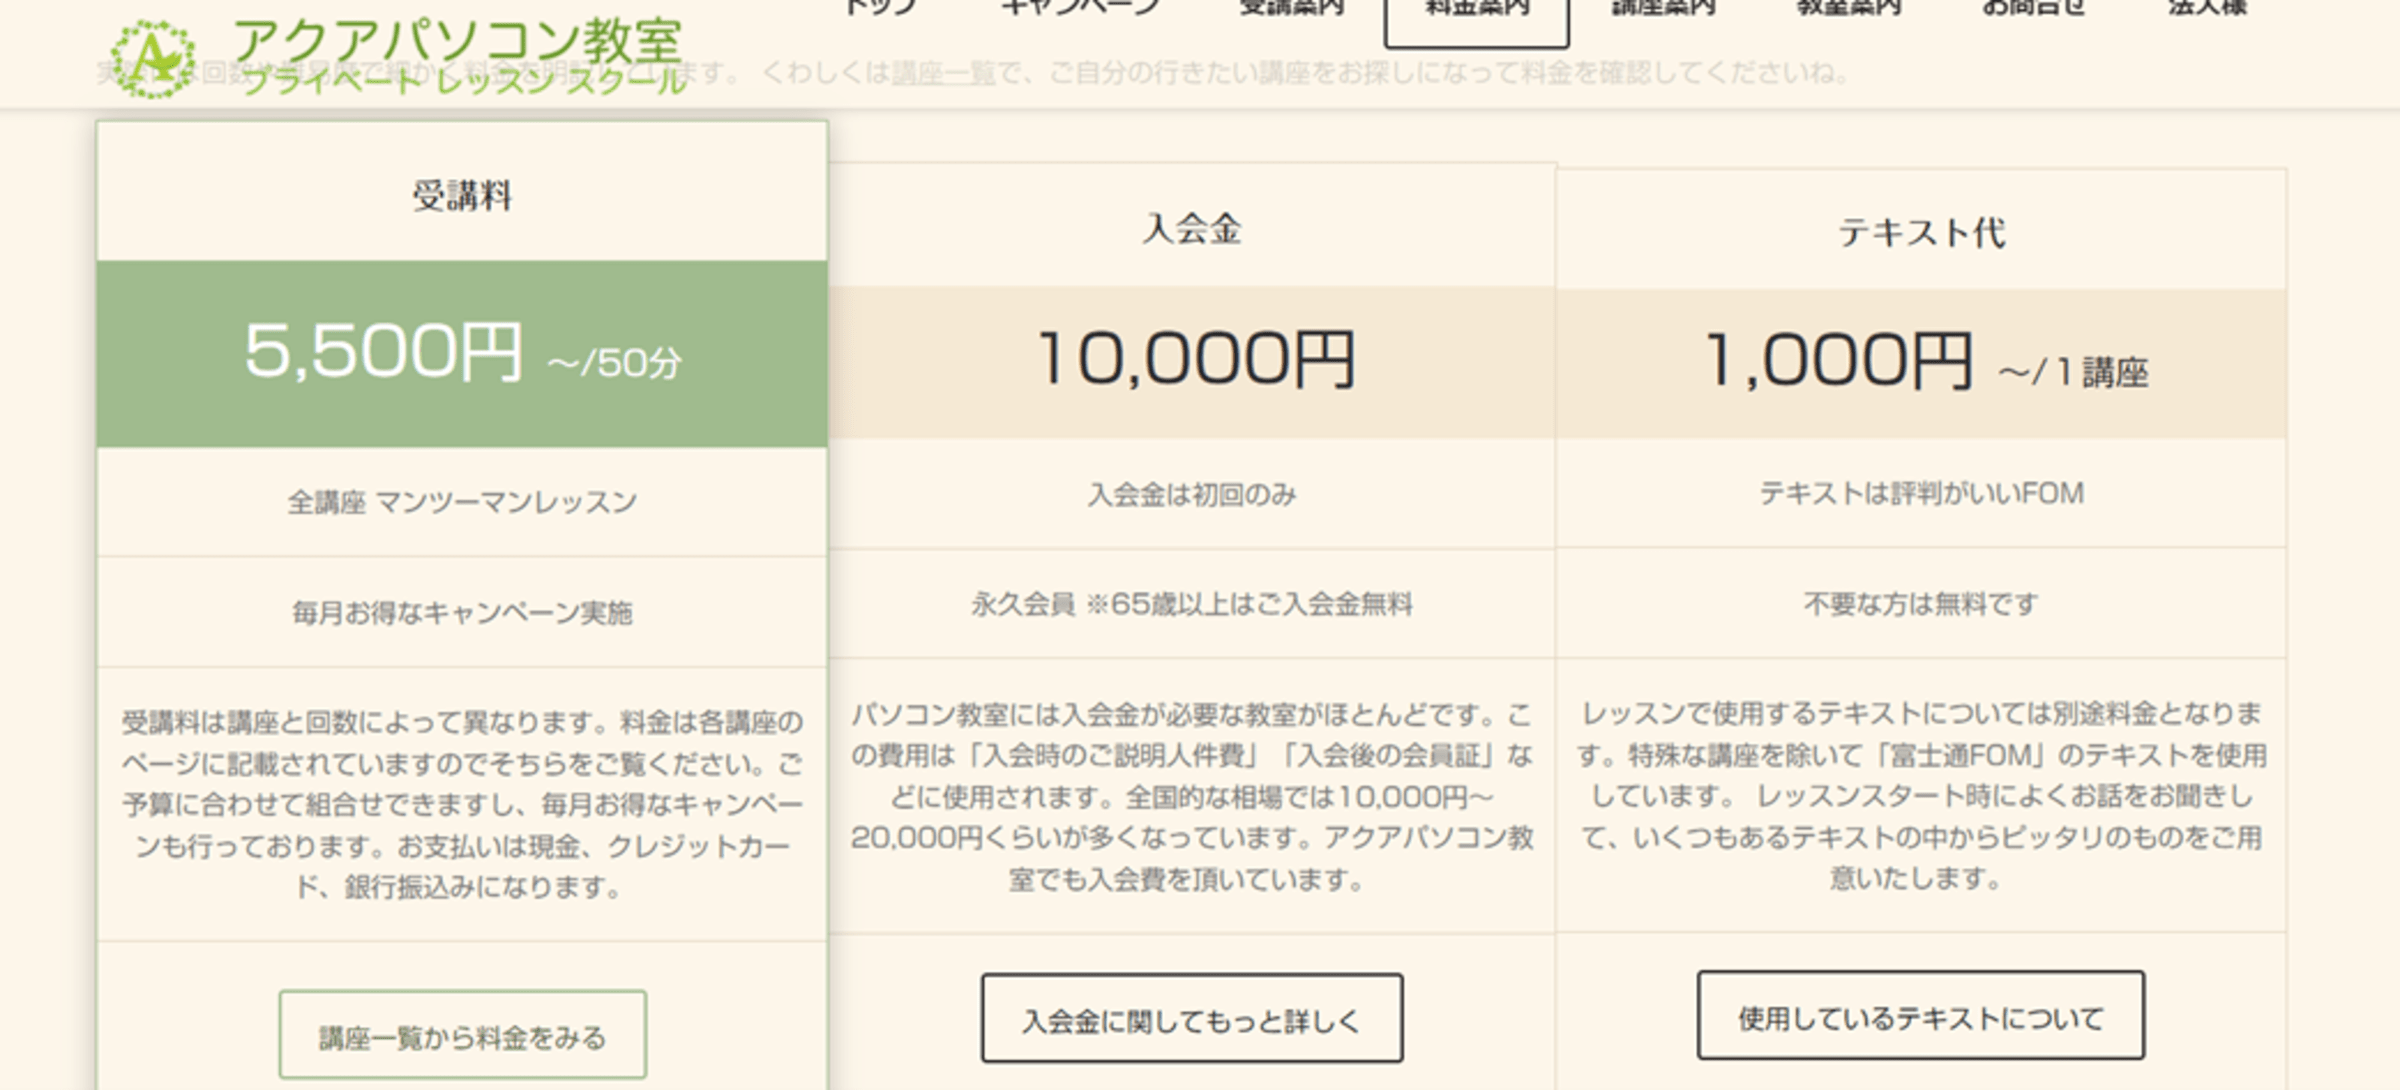Screen dimensions: 2400x1090
Task: Click the green 5,500円 price banner
Action: pos(462,354)
